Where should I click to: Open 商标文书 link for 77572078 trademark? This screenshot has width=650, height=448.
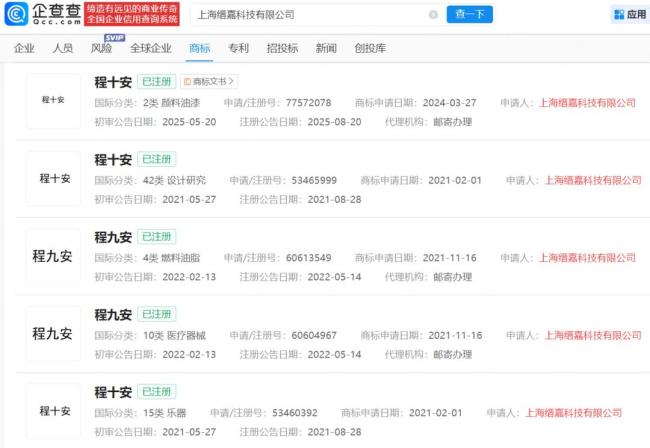(x=209, y=81)
